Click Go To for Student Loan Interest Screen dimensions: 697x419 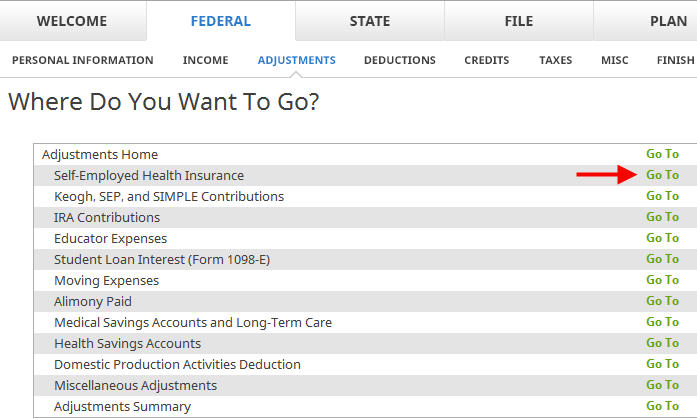(x=662, y=259)
